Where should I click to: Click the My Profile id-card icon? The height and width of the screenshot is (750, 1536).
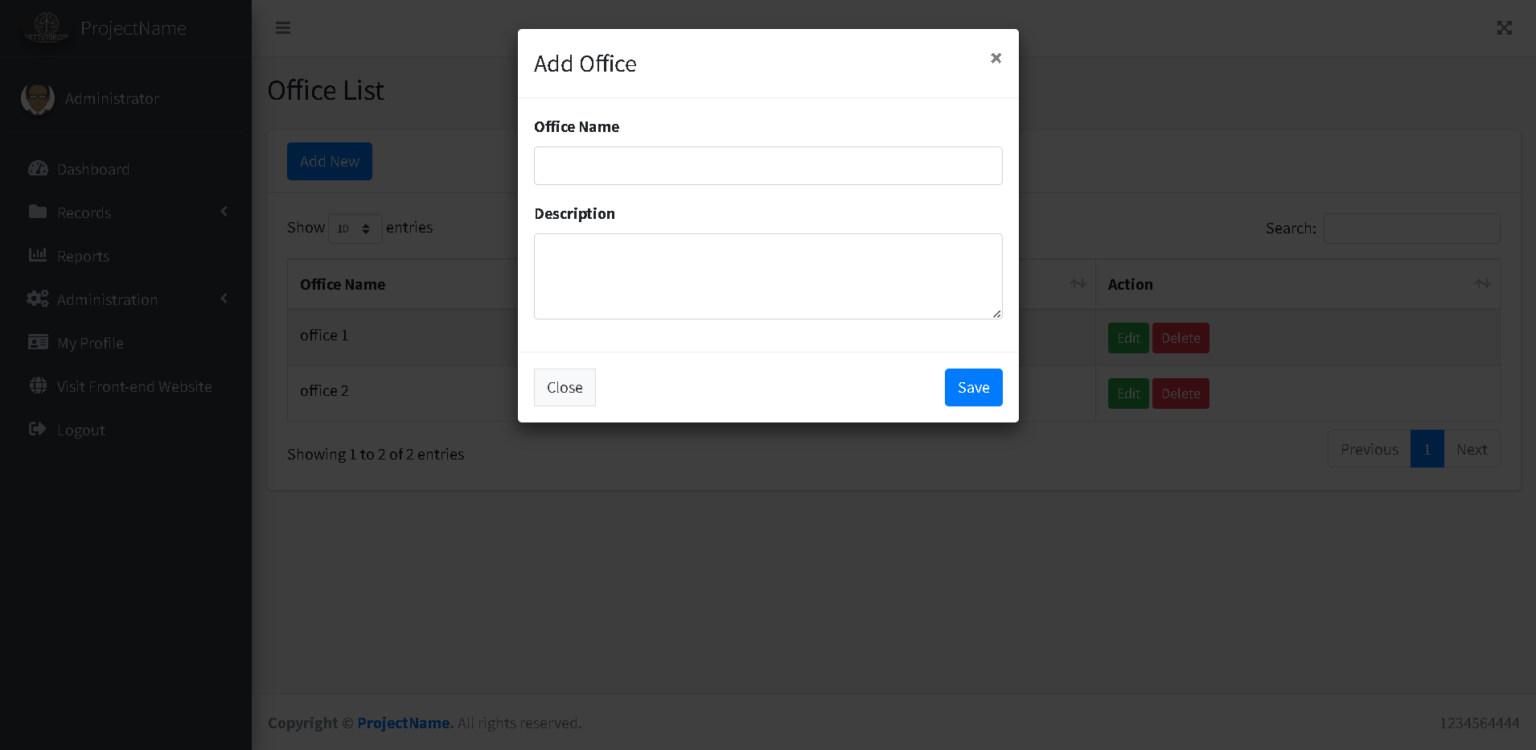click(x=37, y=342)
